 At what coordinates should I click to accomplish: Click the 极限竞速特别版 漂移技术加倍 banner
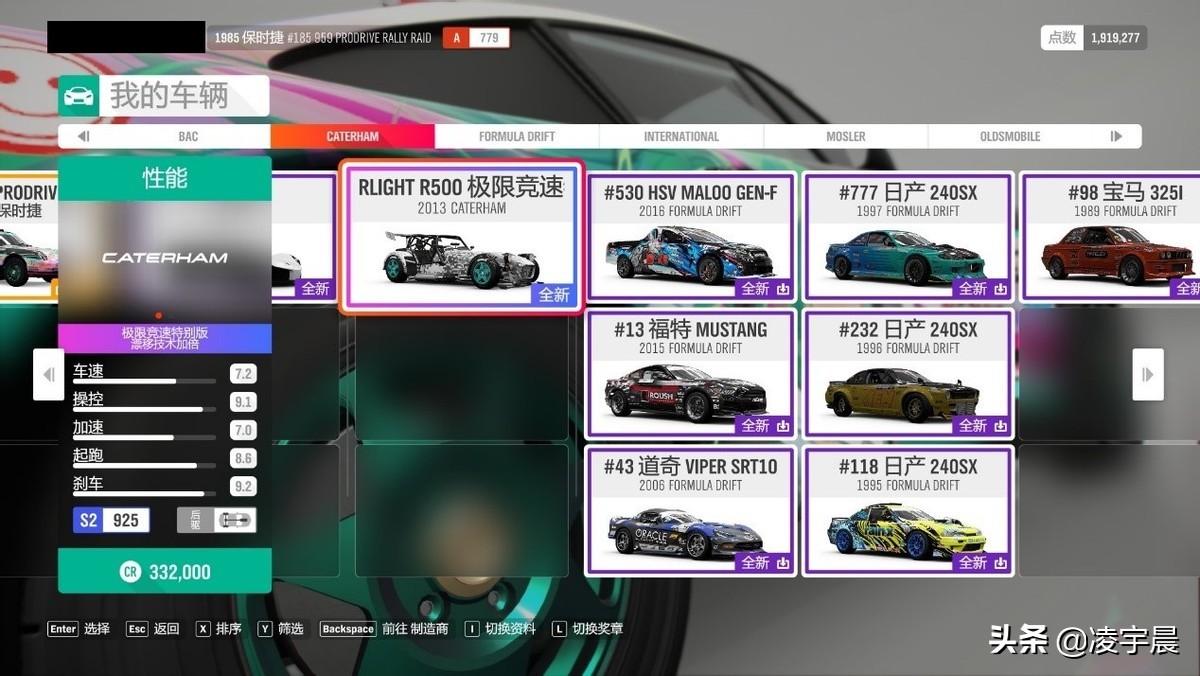pos(165,338)
